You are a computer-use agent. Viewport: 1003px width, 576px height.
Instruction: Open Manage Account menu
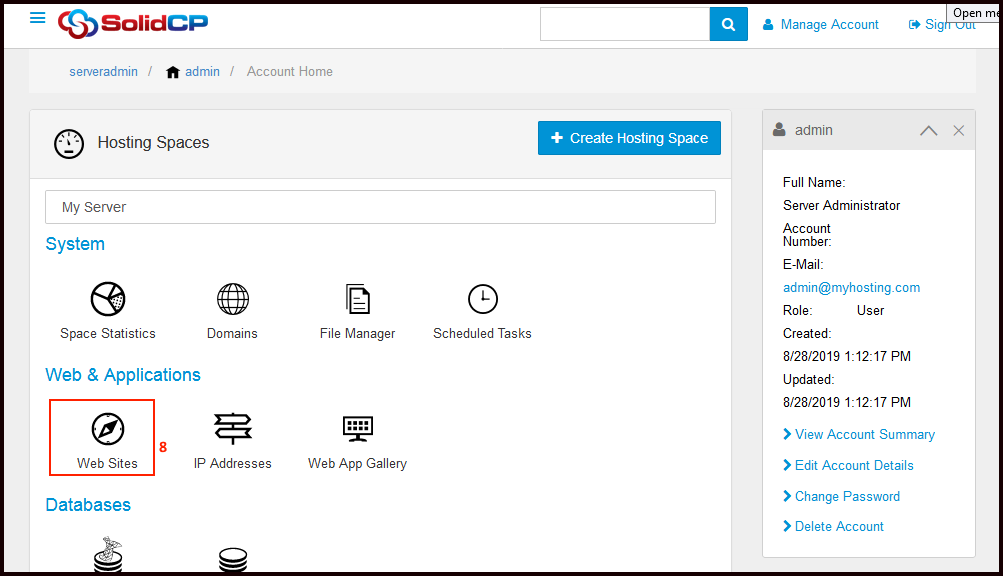[820, 24]
